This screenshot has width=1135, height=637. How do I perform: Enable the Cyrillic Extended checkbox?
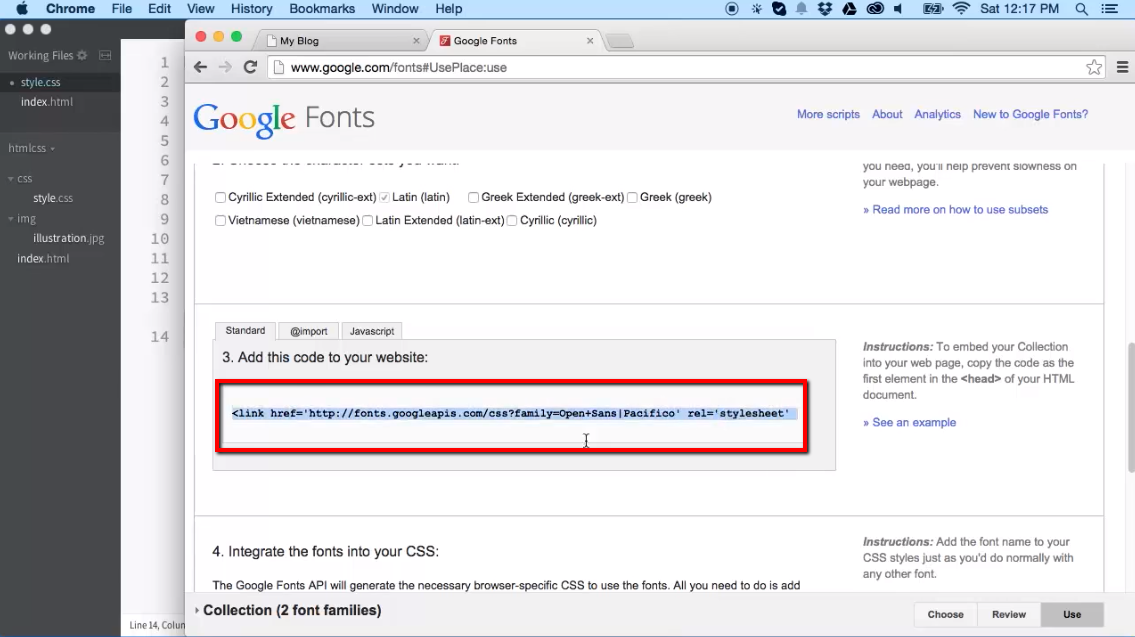[220, 198]
